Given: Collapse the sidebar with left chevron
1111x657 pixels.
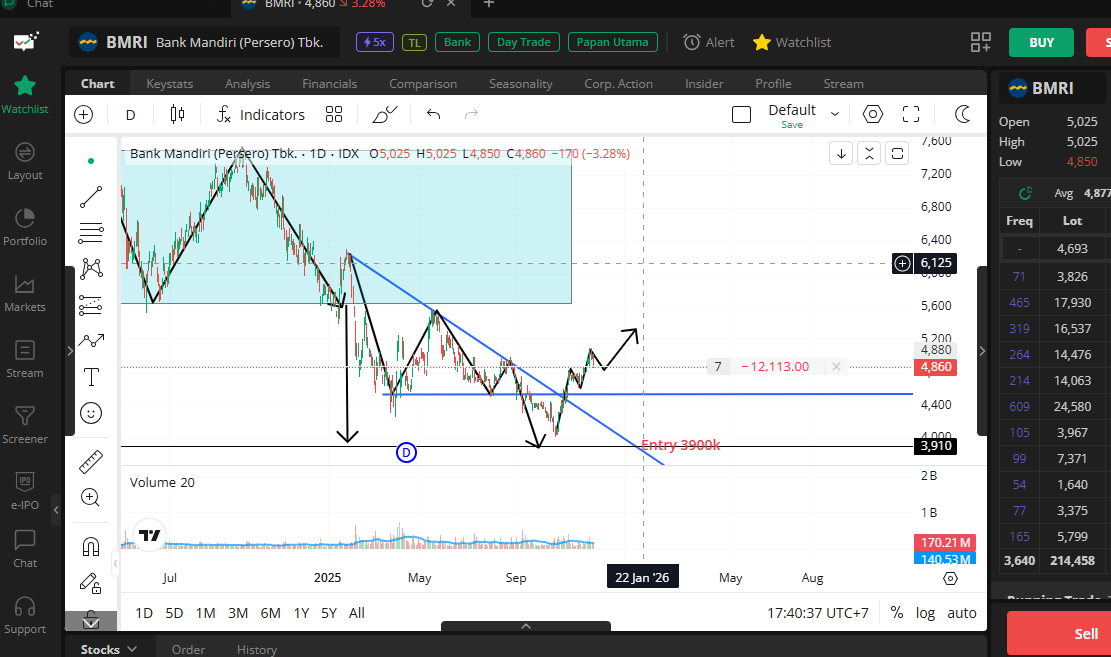Looking at the screenshot, I should click(x=57, y=510).
